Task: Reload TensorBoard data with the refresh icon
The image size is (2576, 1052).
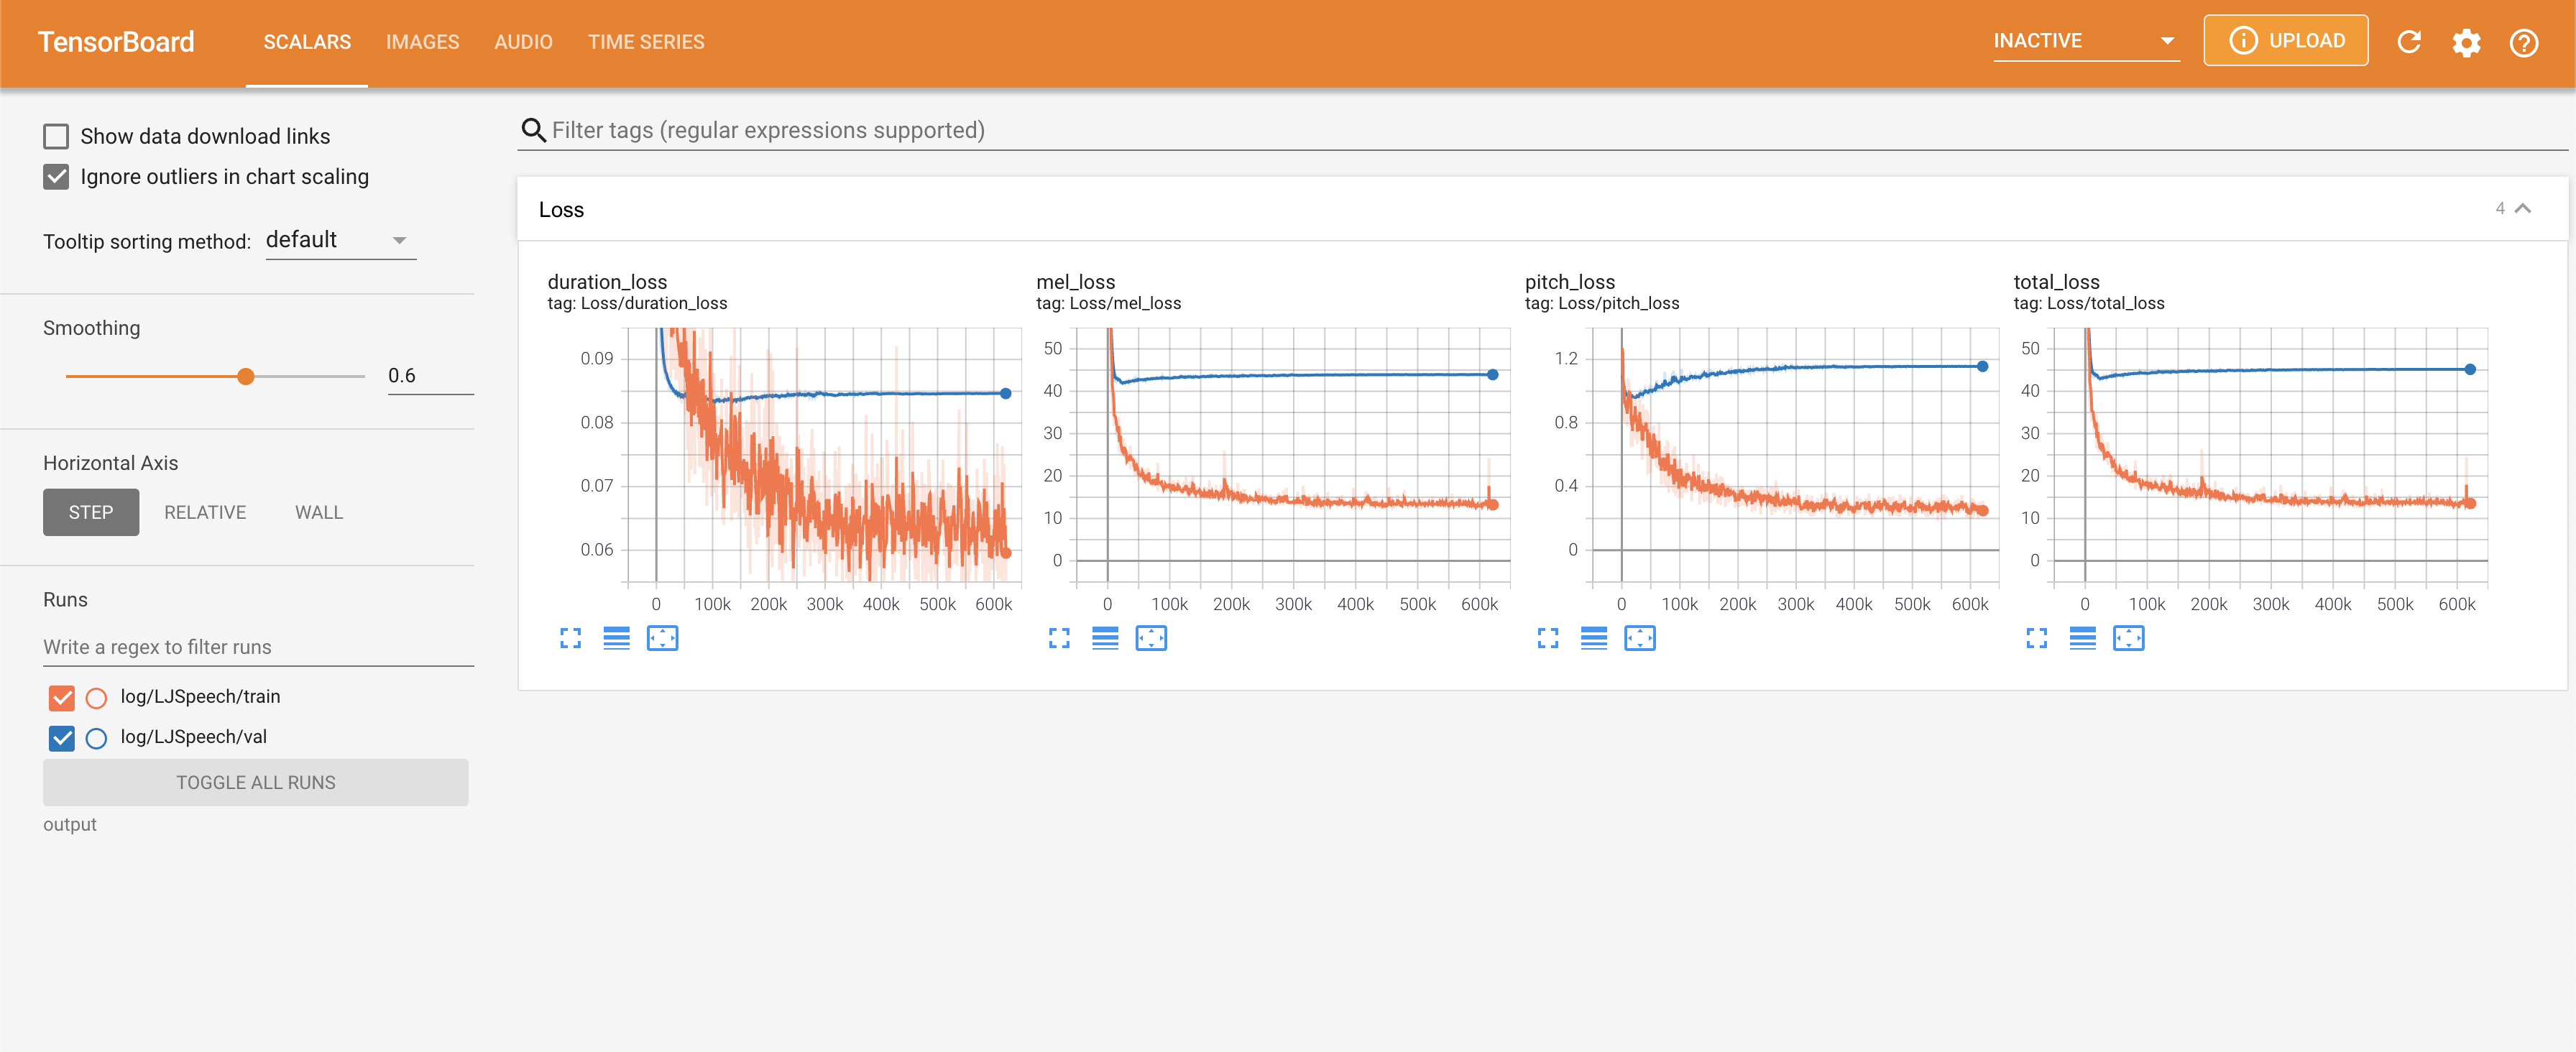Action: coord(2409,42)
